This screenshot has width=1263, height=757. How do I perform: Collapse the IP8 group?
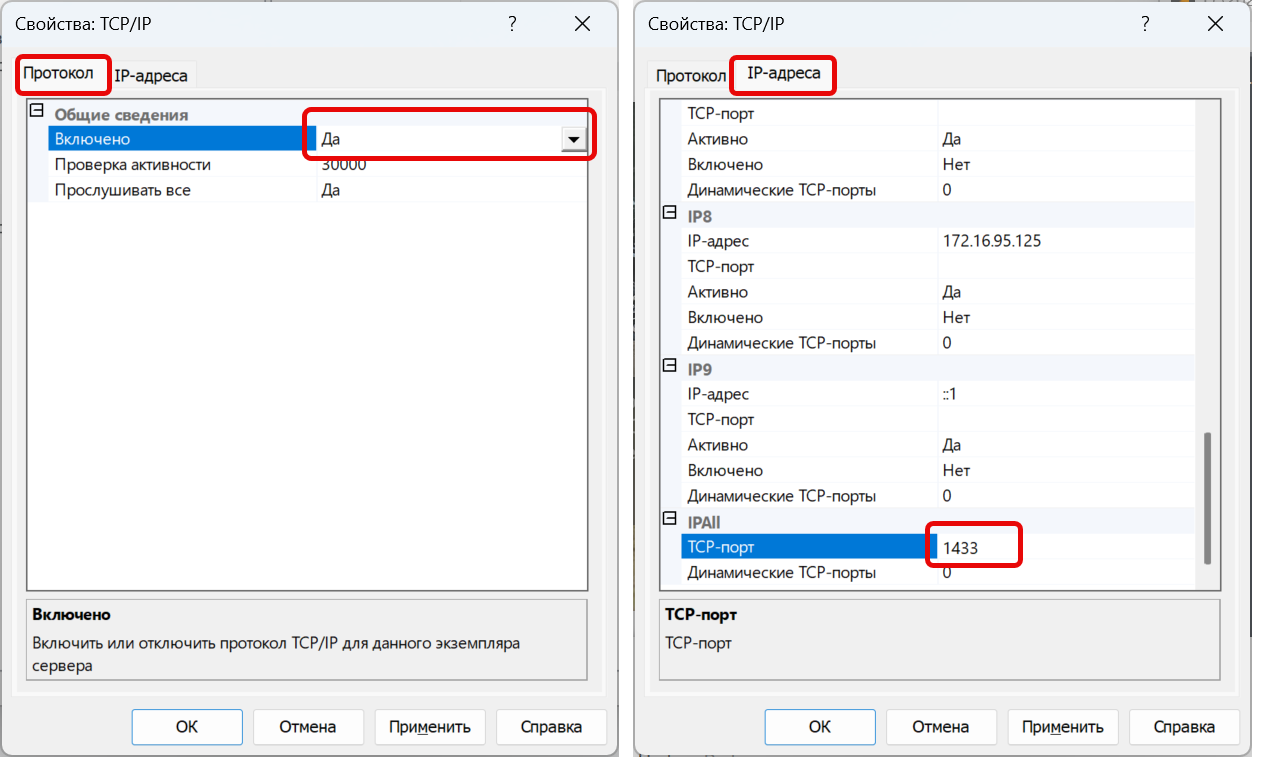click(x=669, y=213)
